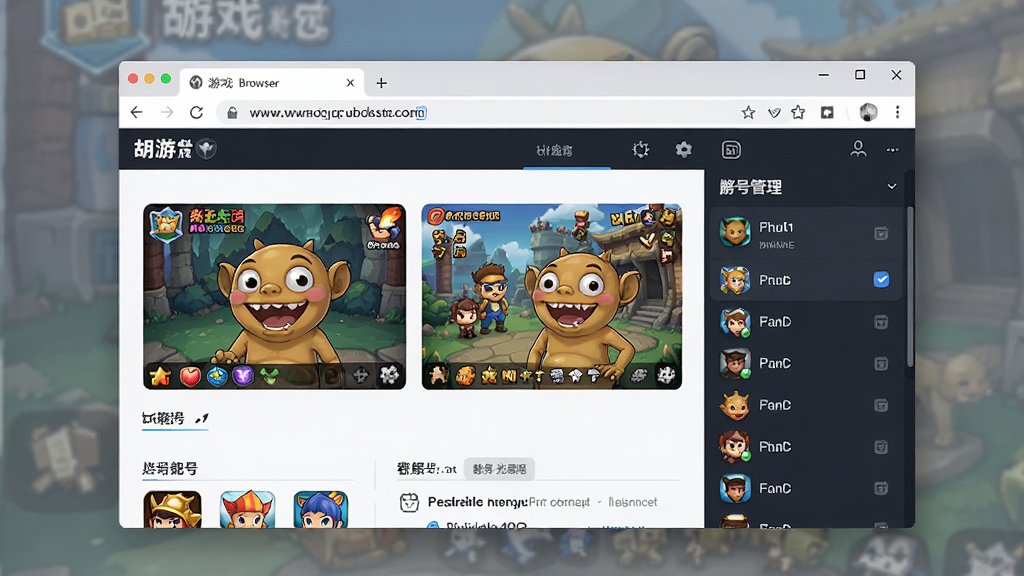Click the round badge icon beside the app logo

[206, 149]
